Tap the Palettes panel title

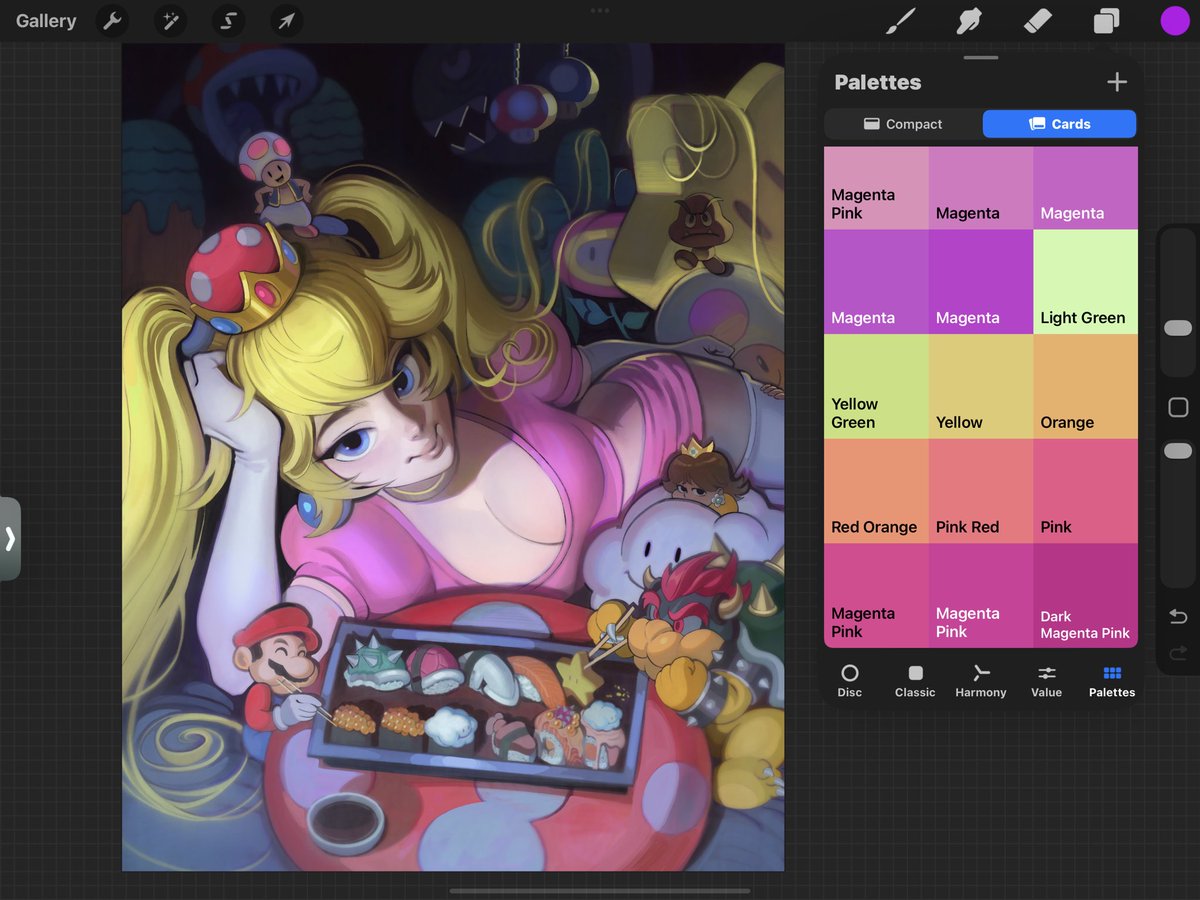[x=878, y=82]
